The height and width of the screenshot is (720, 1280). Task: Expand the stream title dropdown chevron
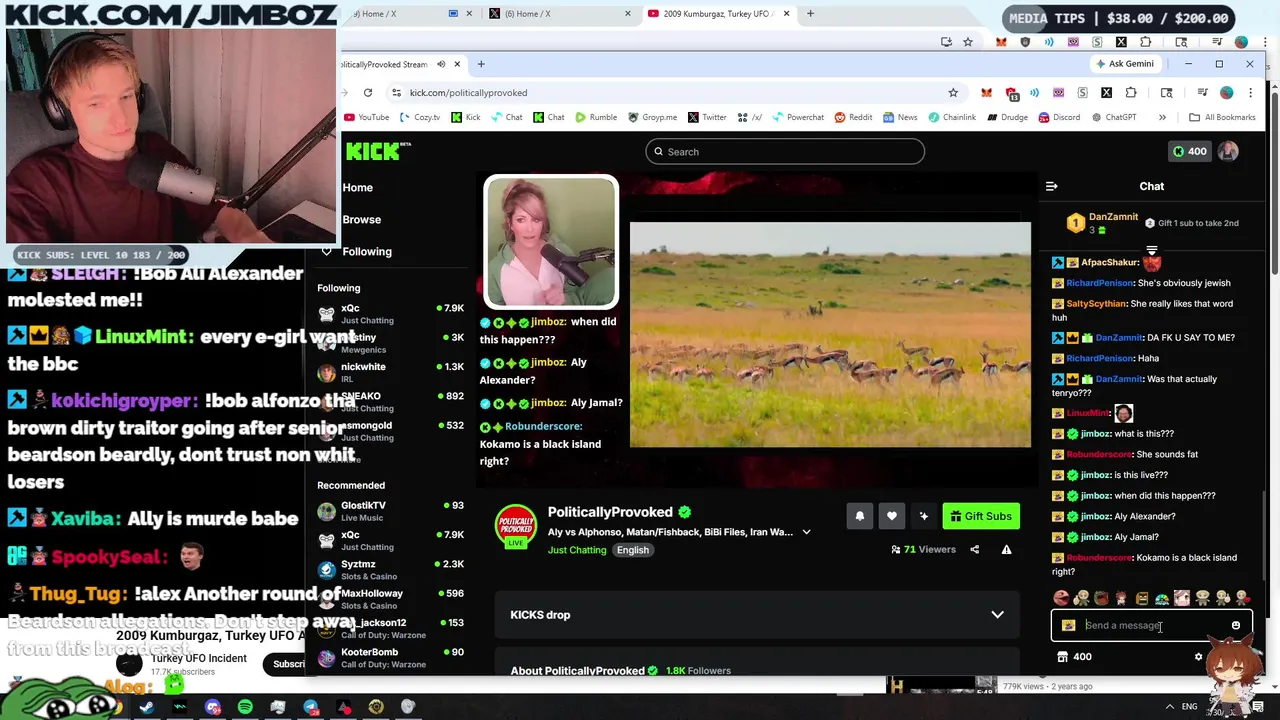[x=806, y=532]
